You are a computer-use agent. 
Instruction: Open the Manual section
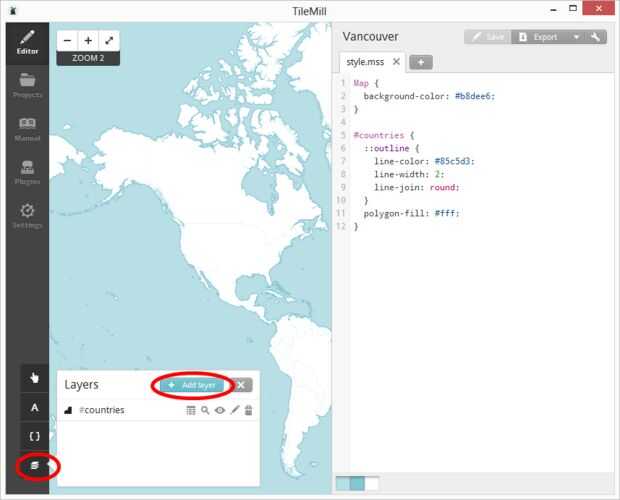pyautogui.click(x=27, y=129)
